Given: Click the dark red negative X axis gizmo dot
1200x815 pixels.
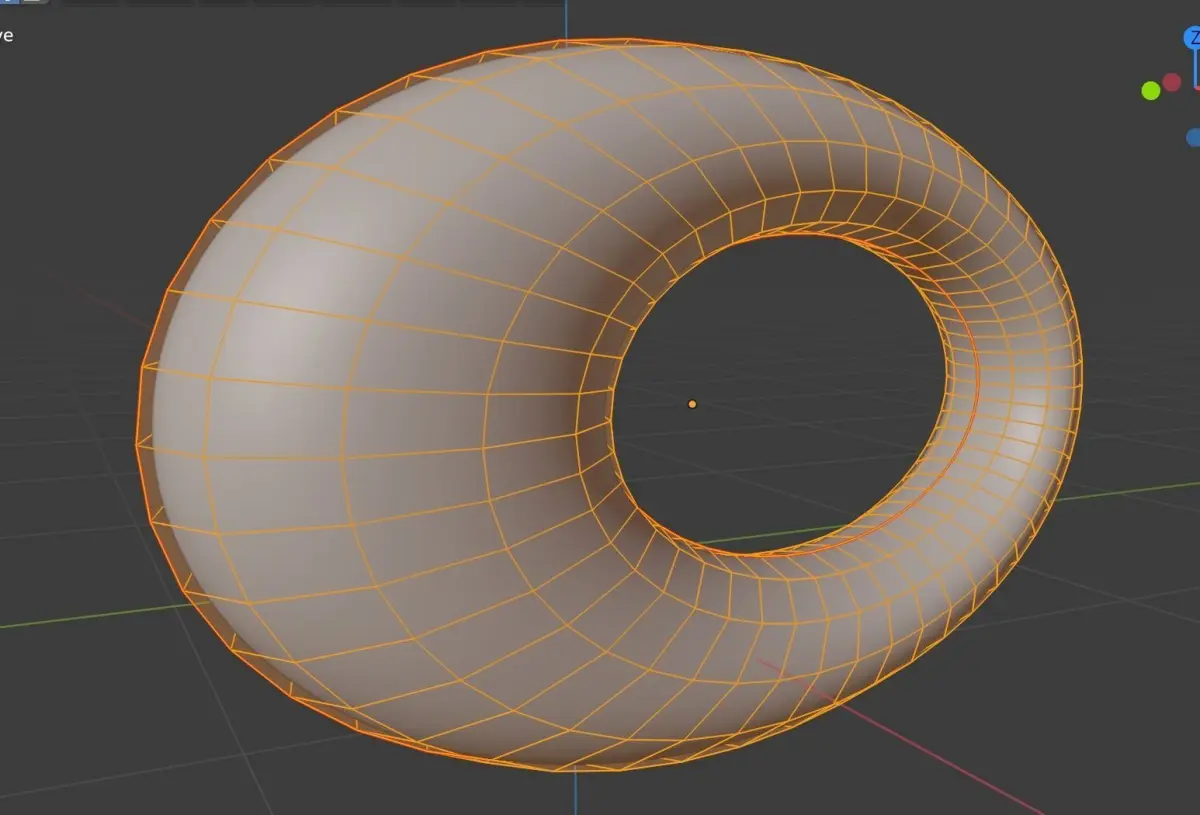Looking at the screenshot, I should click(1172, 82).
